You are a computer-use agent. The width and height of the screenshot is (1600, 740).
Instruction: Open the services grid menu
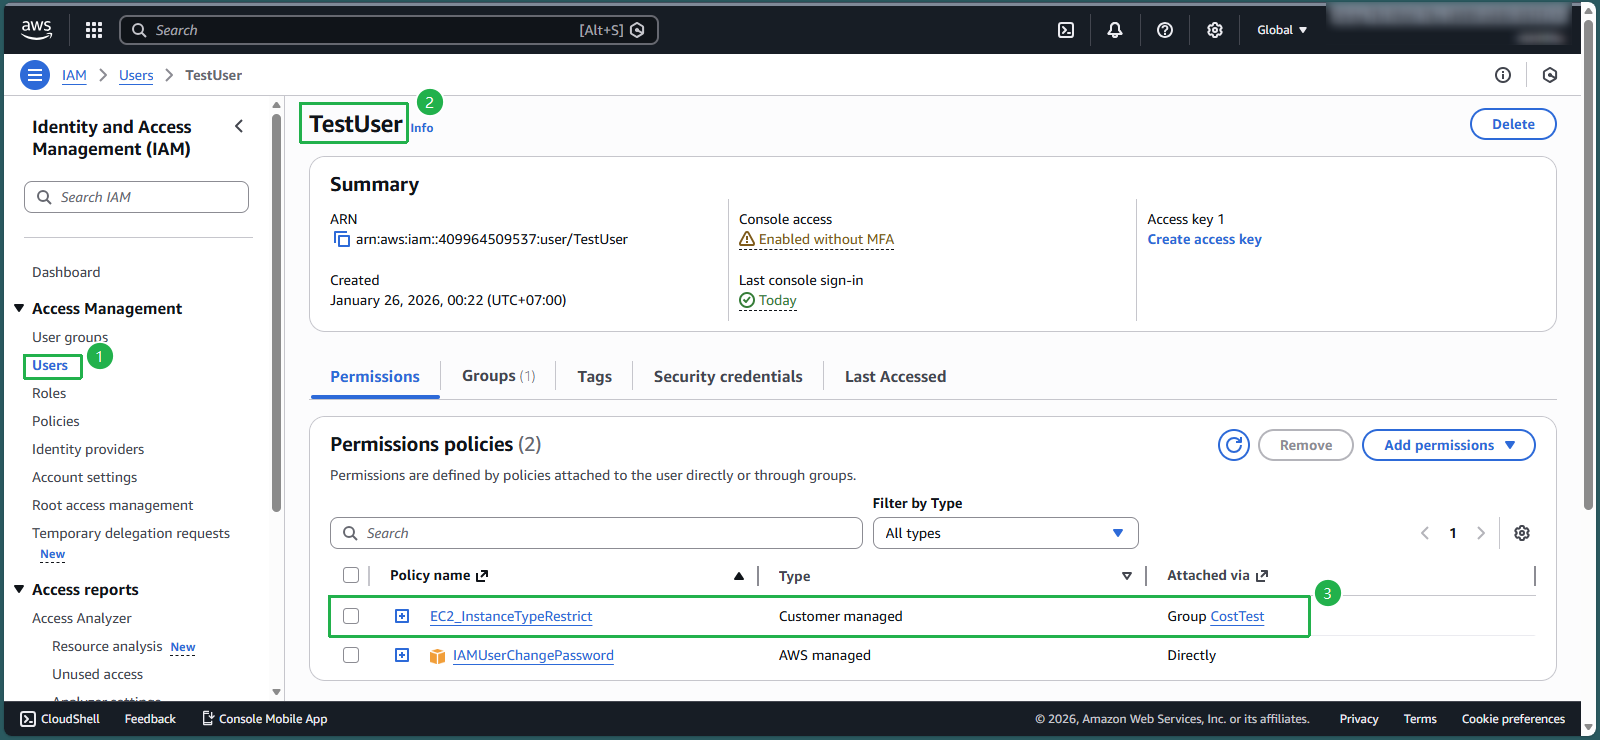coord(94,30)
